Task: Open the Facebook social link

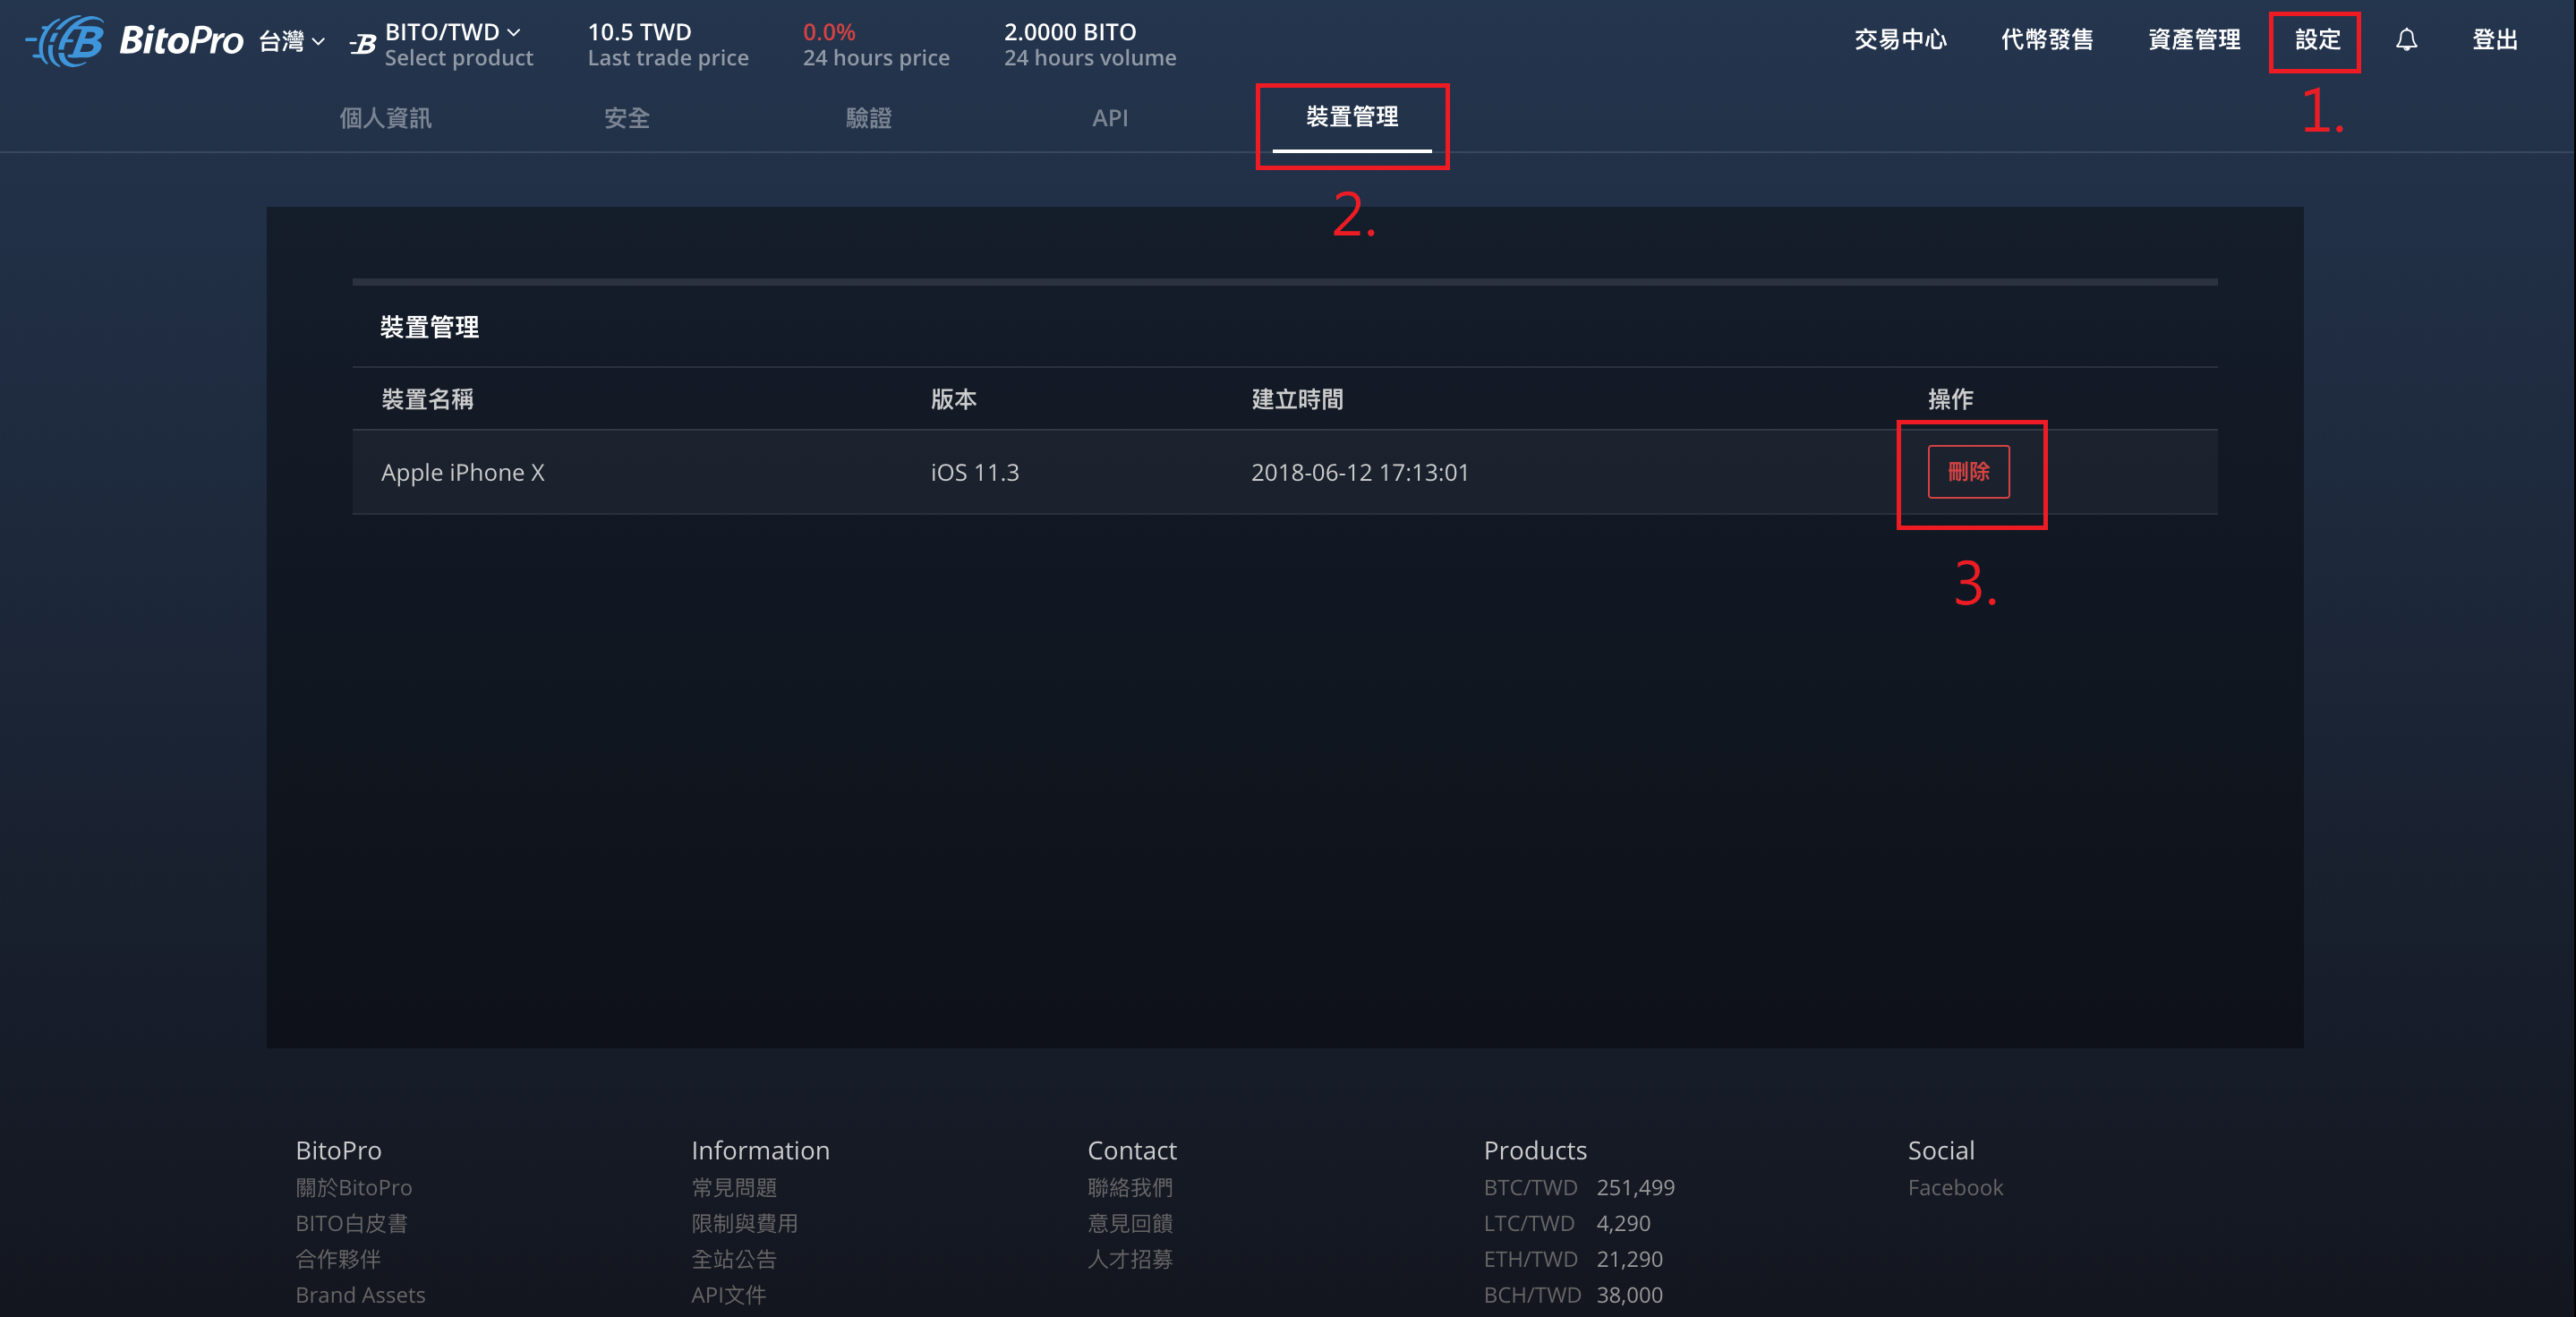Action: [x=1955, y=1187]
